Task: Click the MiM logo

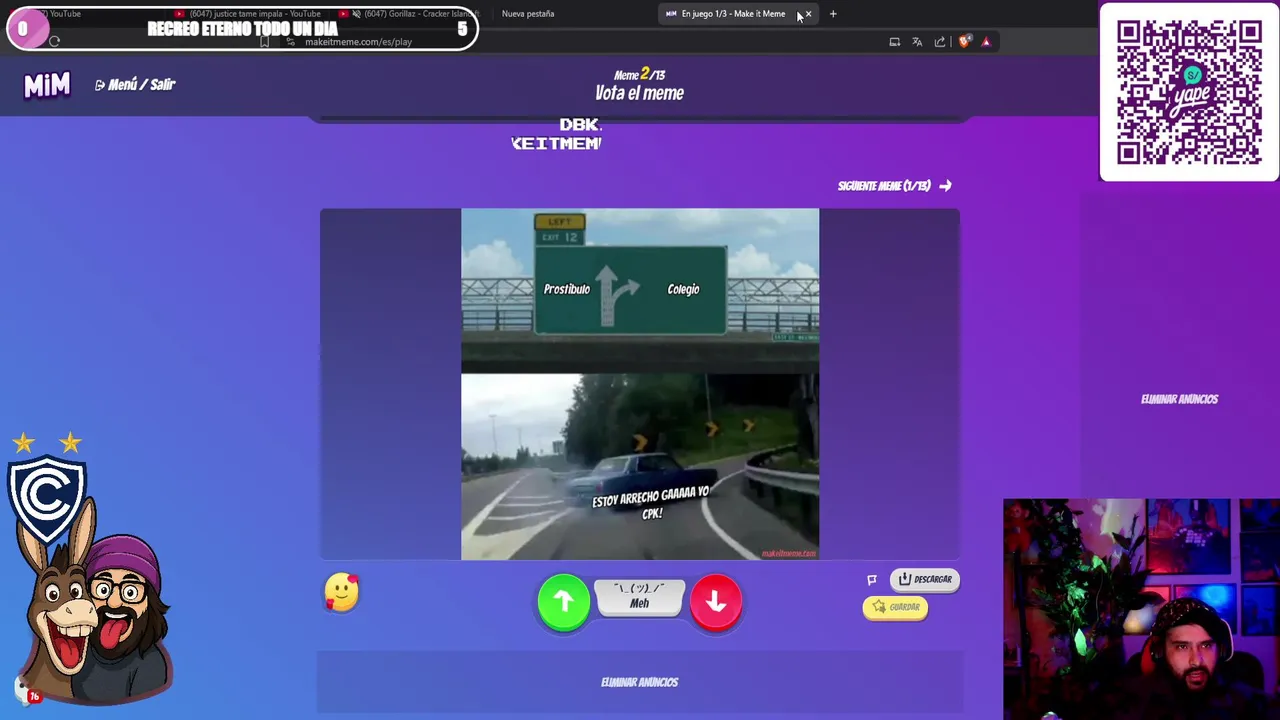Action: tap(47, 85)
